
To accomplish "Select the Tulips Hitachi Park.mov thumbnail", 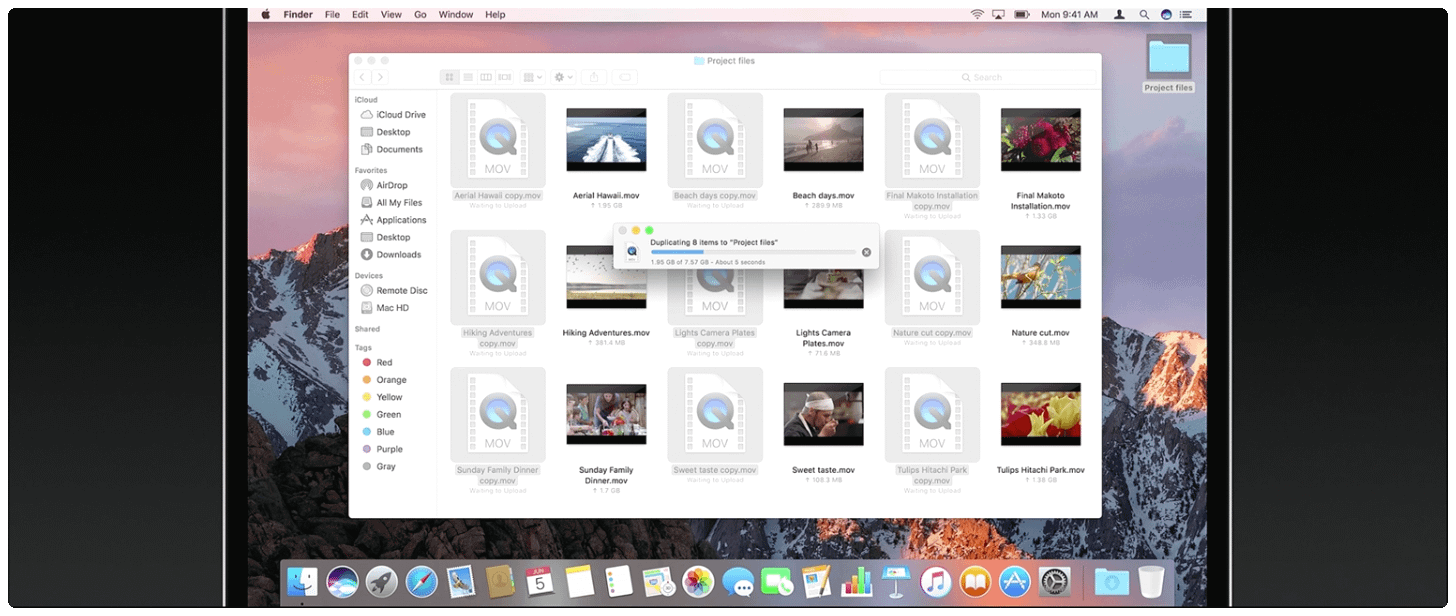I will click(1040, 414).
